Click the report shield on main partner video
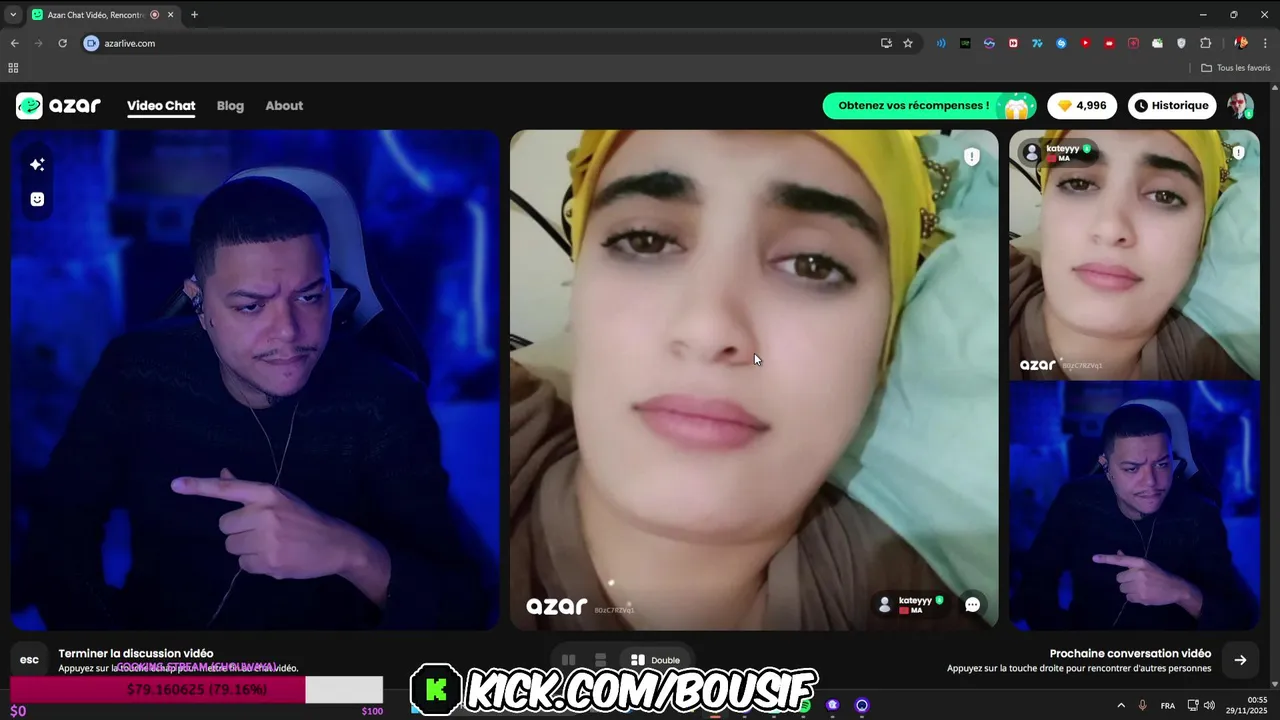The width and height of the screenshot is (1280, 720). coord(971,157)
